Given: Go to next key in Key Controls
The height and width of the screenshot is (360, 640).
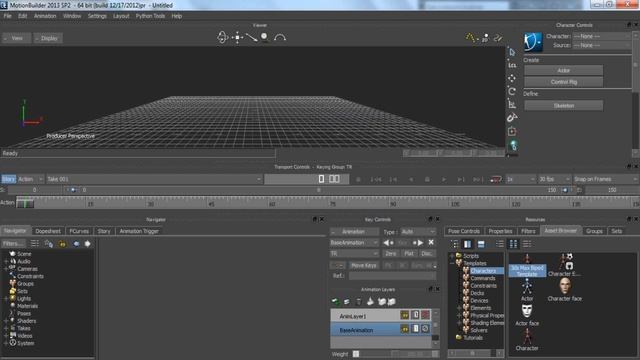Looking at the screenshot, I should click(418, 242).
